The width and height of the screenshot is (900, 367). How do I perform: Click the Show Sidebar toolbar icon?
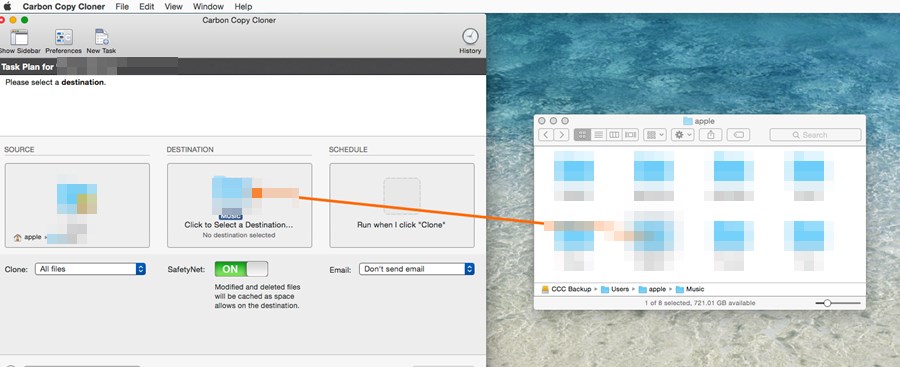point(19,38)
